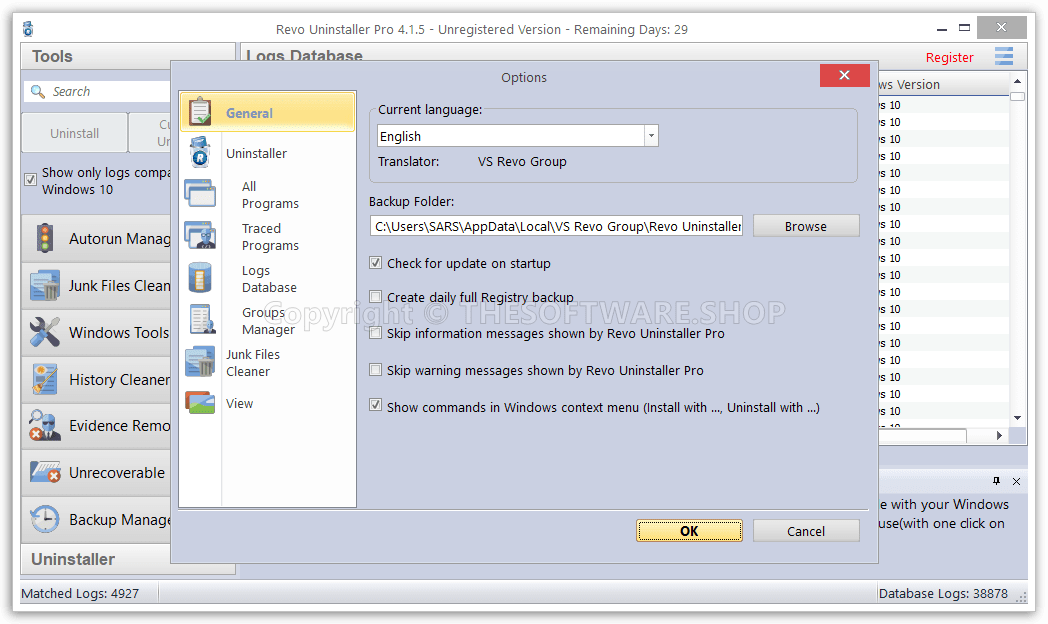1048x624 pixels.
Task: Click the Junk Files Cleaner tool icon
Action: pos(45,285)
